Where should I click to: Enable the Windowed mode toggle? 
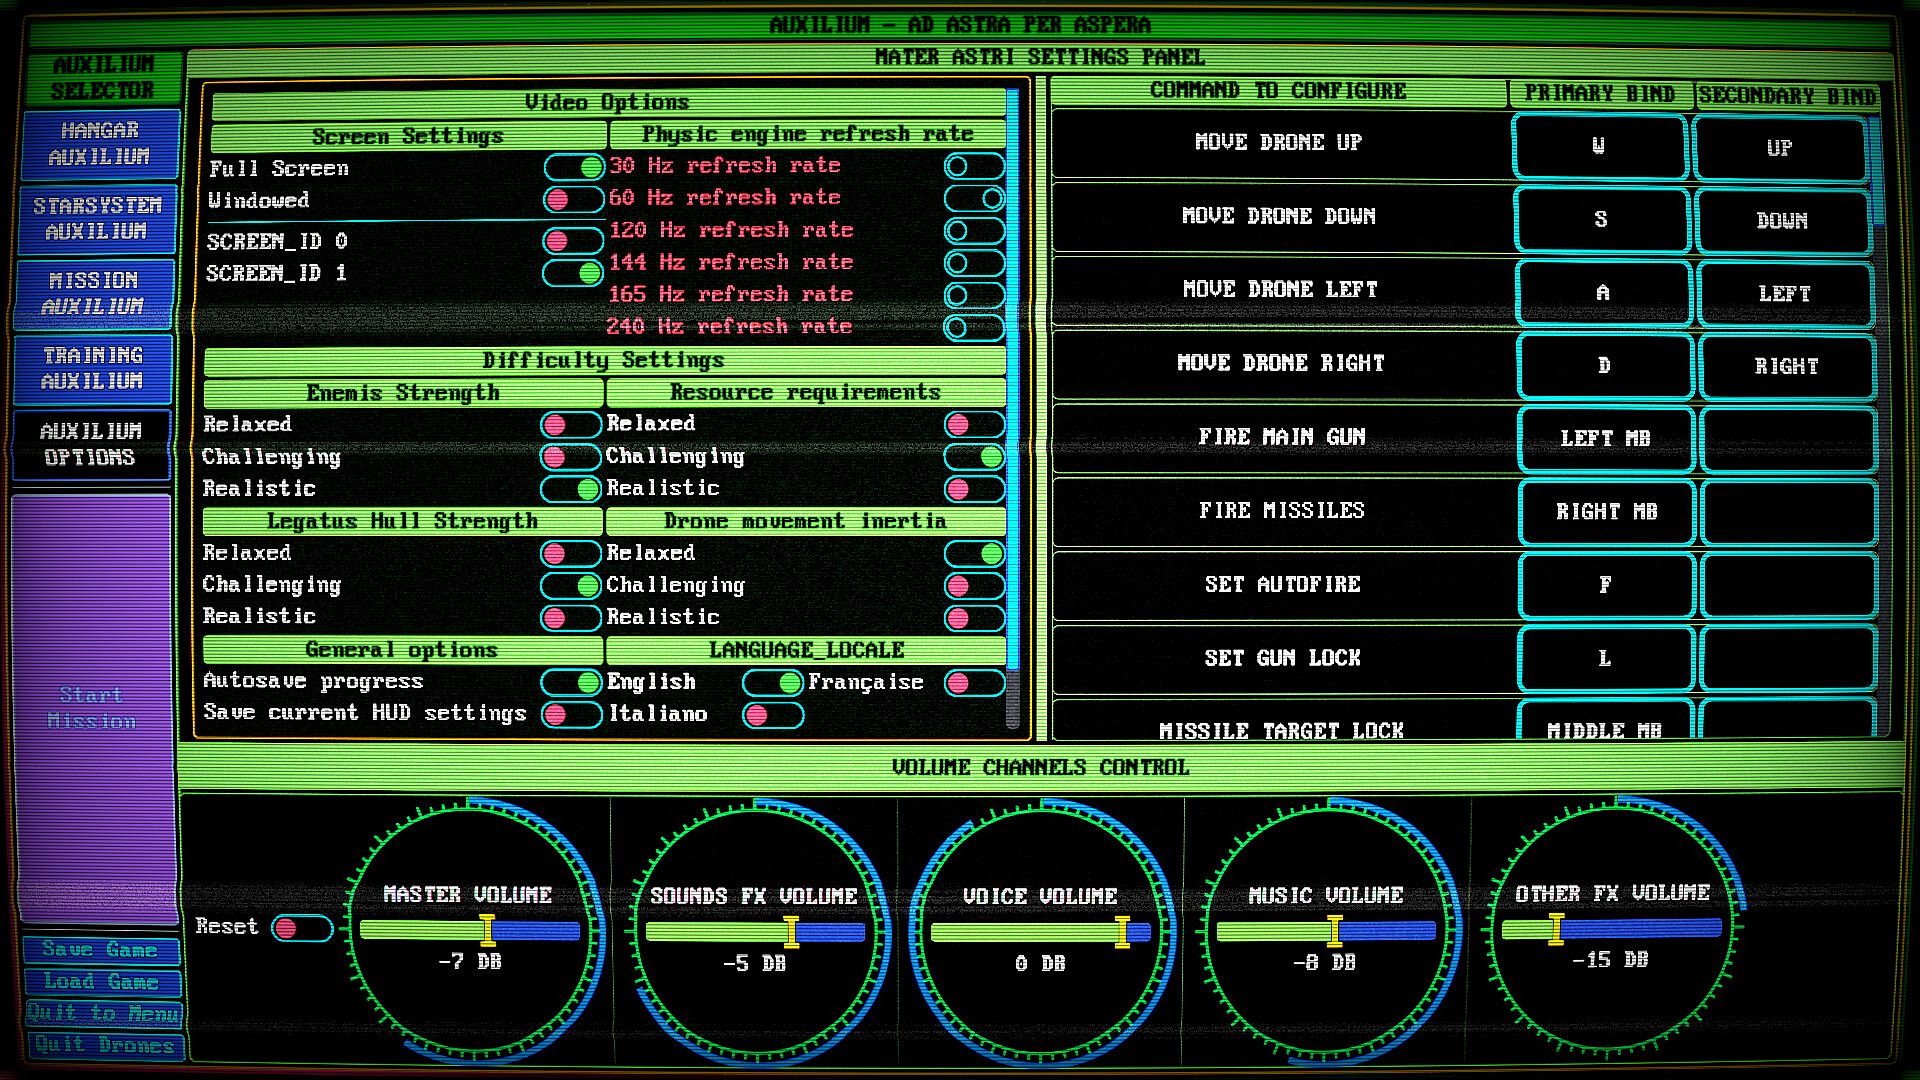click(x=572, y=200)
